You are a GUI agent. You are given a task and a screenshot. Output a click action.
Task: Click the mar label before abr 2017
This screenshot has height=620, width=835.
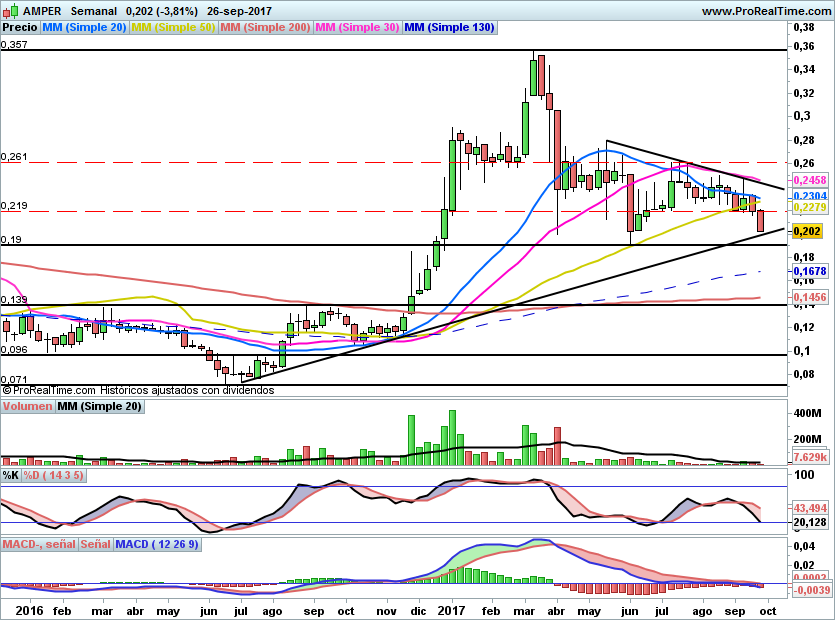coord(524,611)
